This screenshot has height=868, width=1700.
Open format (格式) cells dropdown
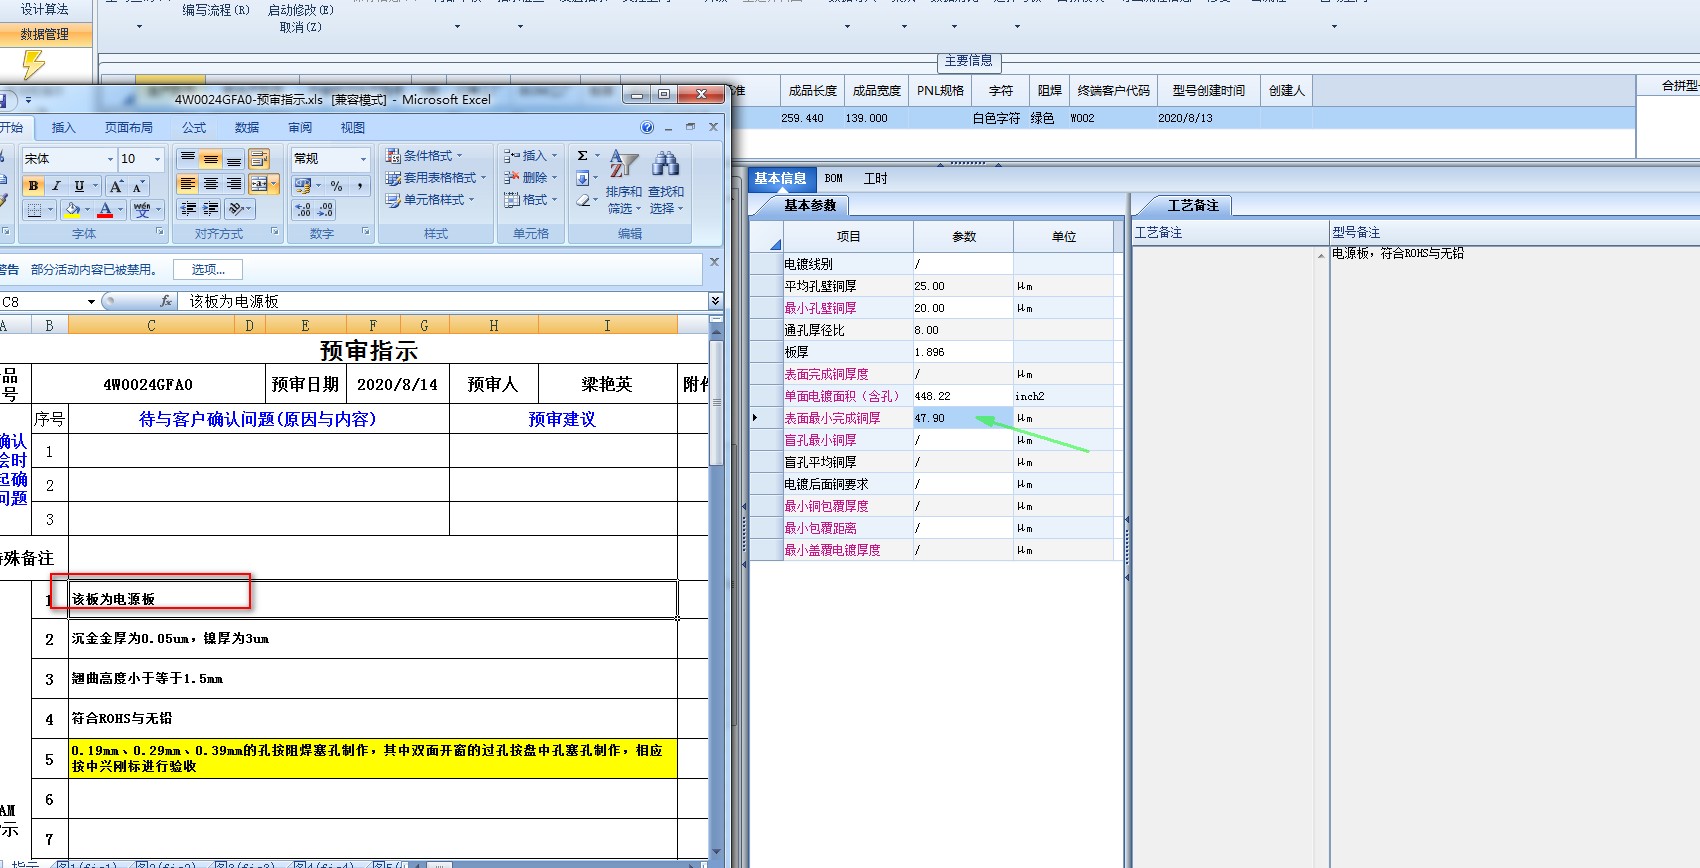pyautogui.click(x=531, y=200)
